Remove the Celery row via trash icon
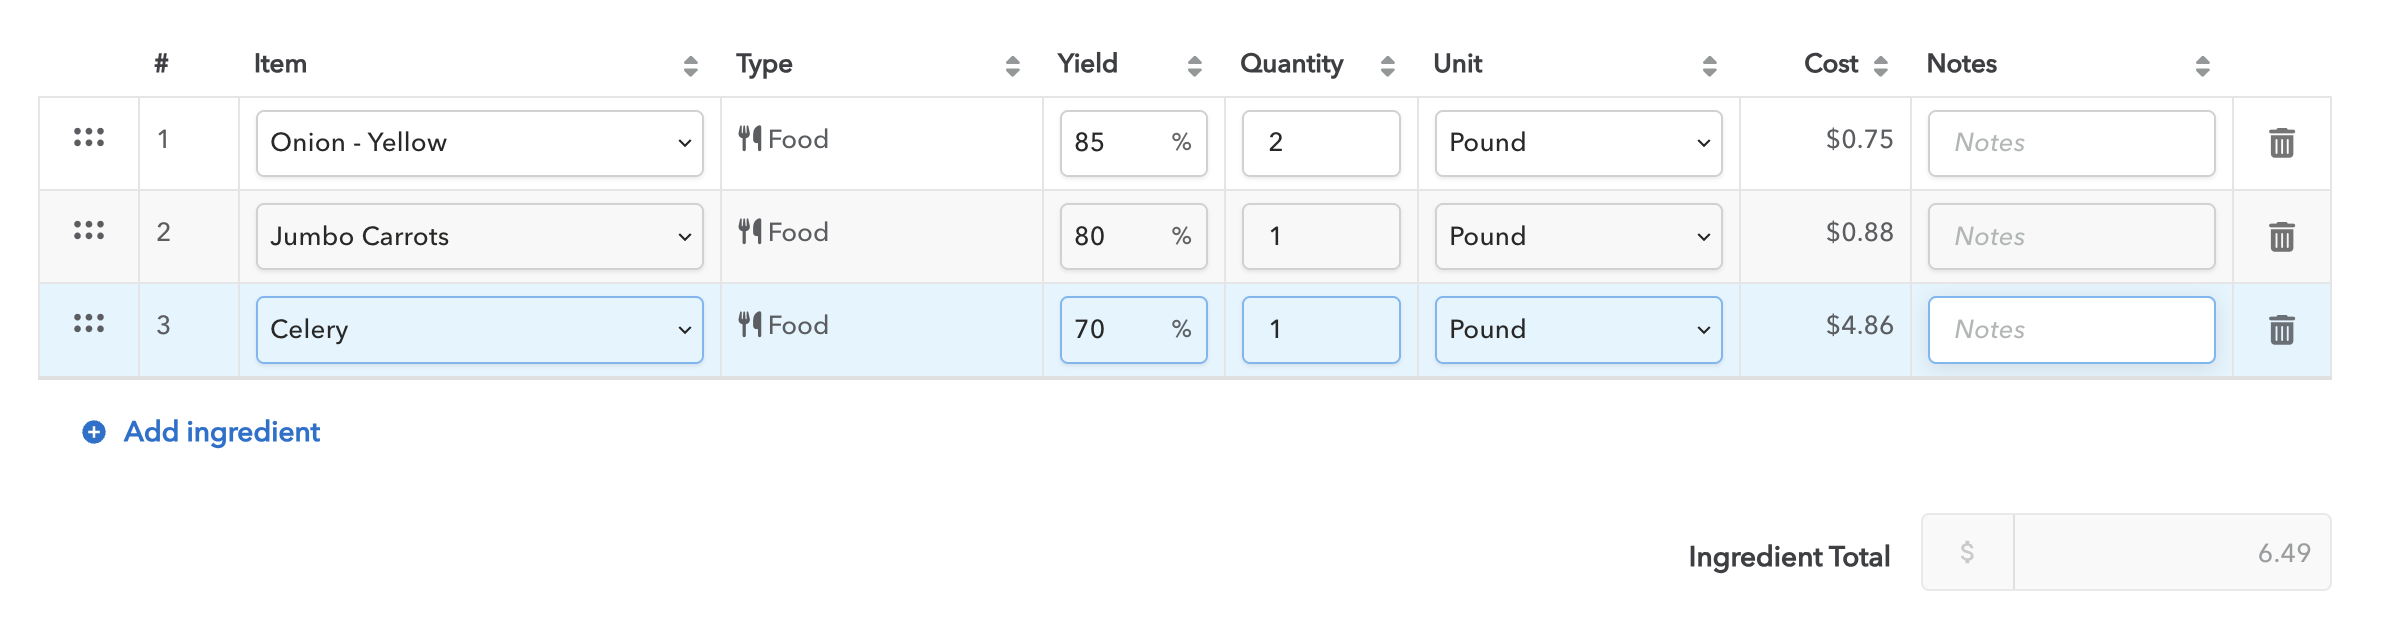The image size is (2392, 630). pyautogui.click(x=2281, y=330)
